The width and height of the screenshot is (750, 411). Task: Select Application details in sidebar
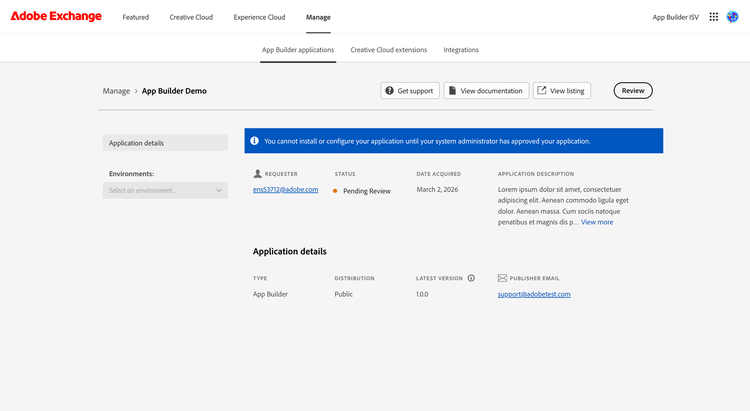point(165,143)
